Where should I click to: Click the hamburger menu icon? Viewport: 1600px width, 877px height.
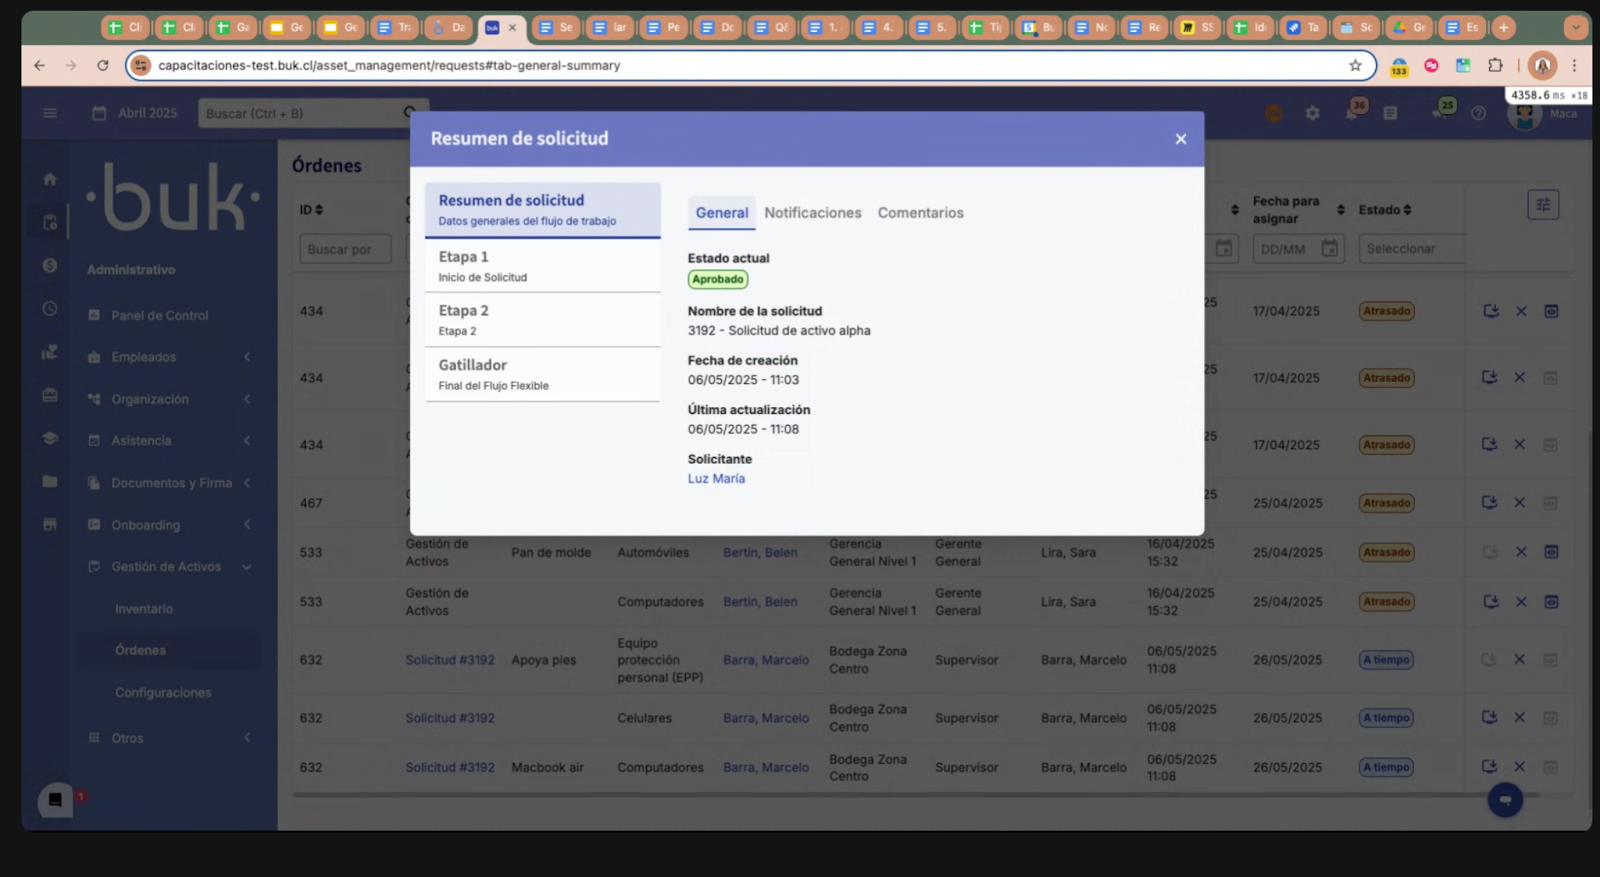coord(50,113)
